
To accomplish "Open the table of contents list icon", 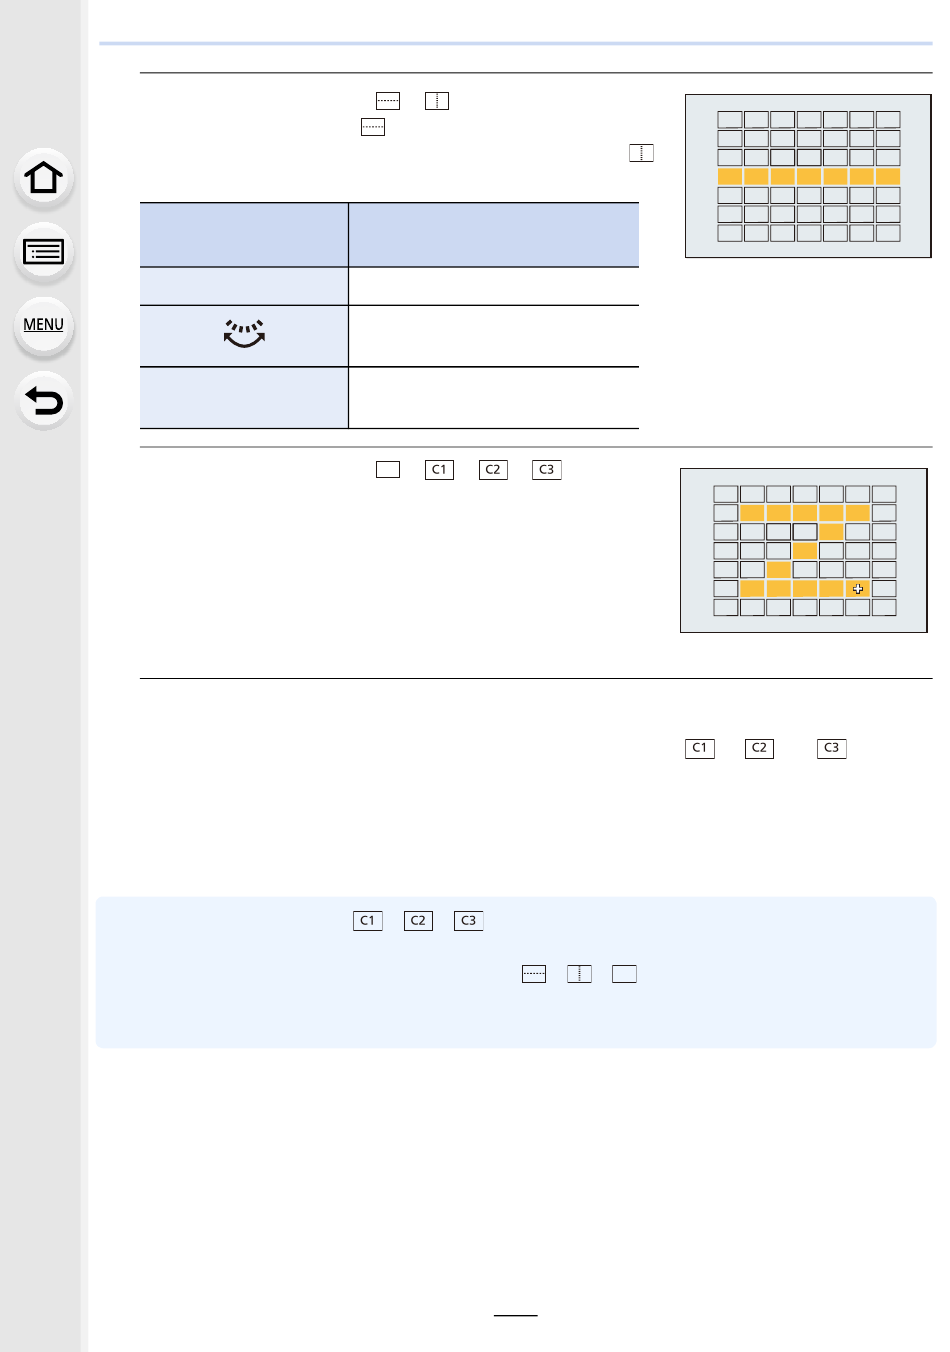I will 44,252.
